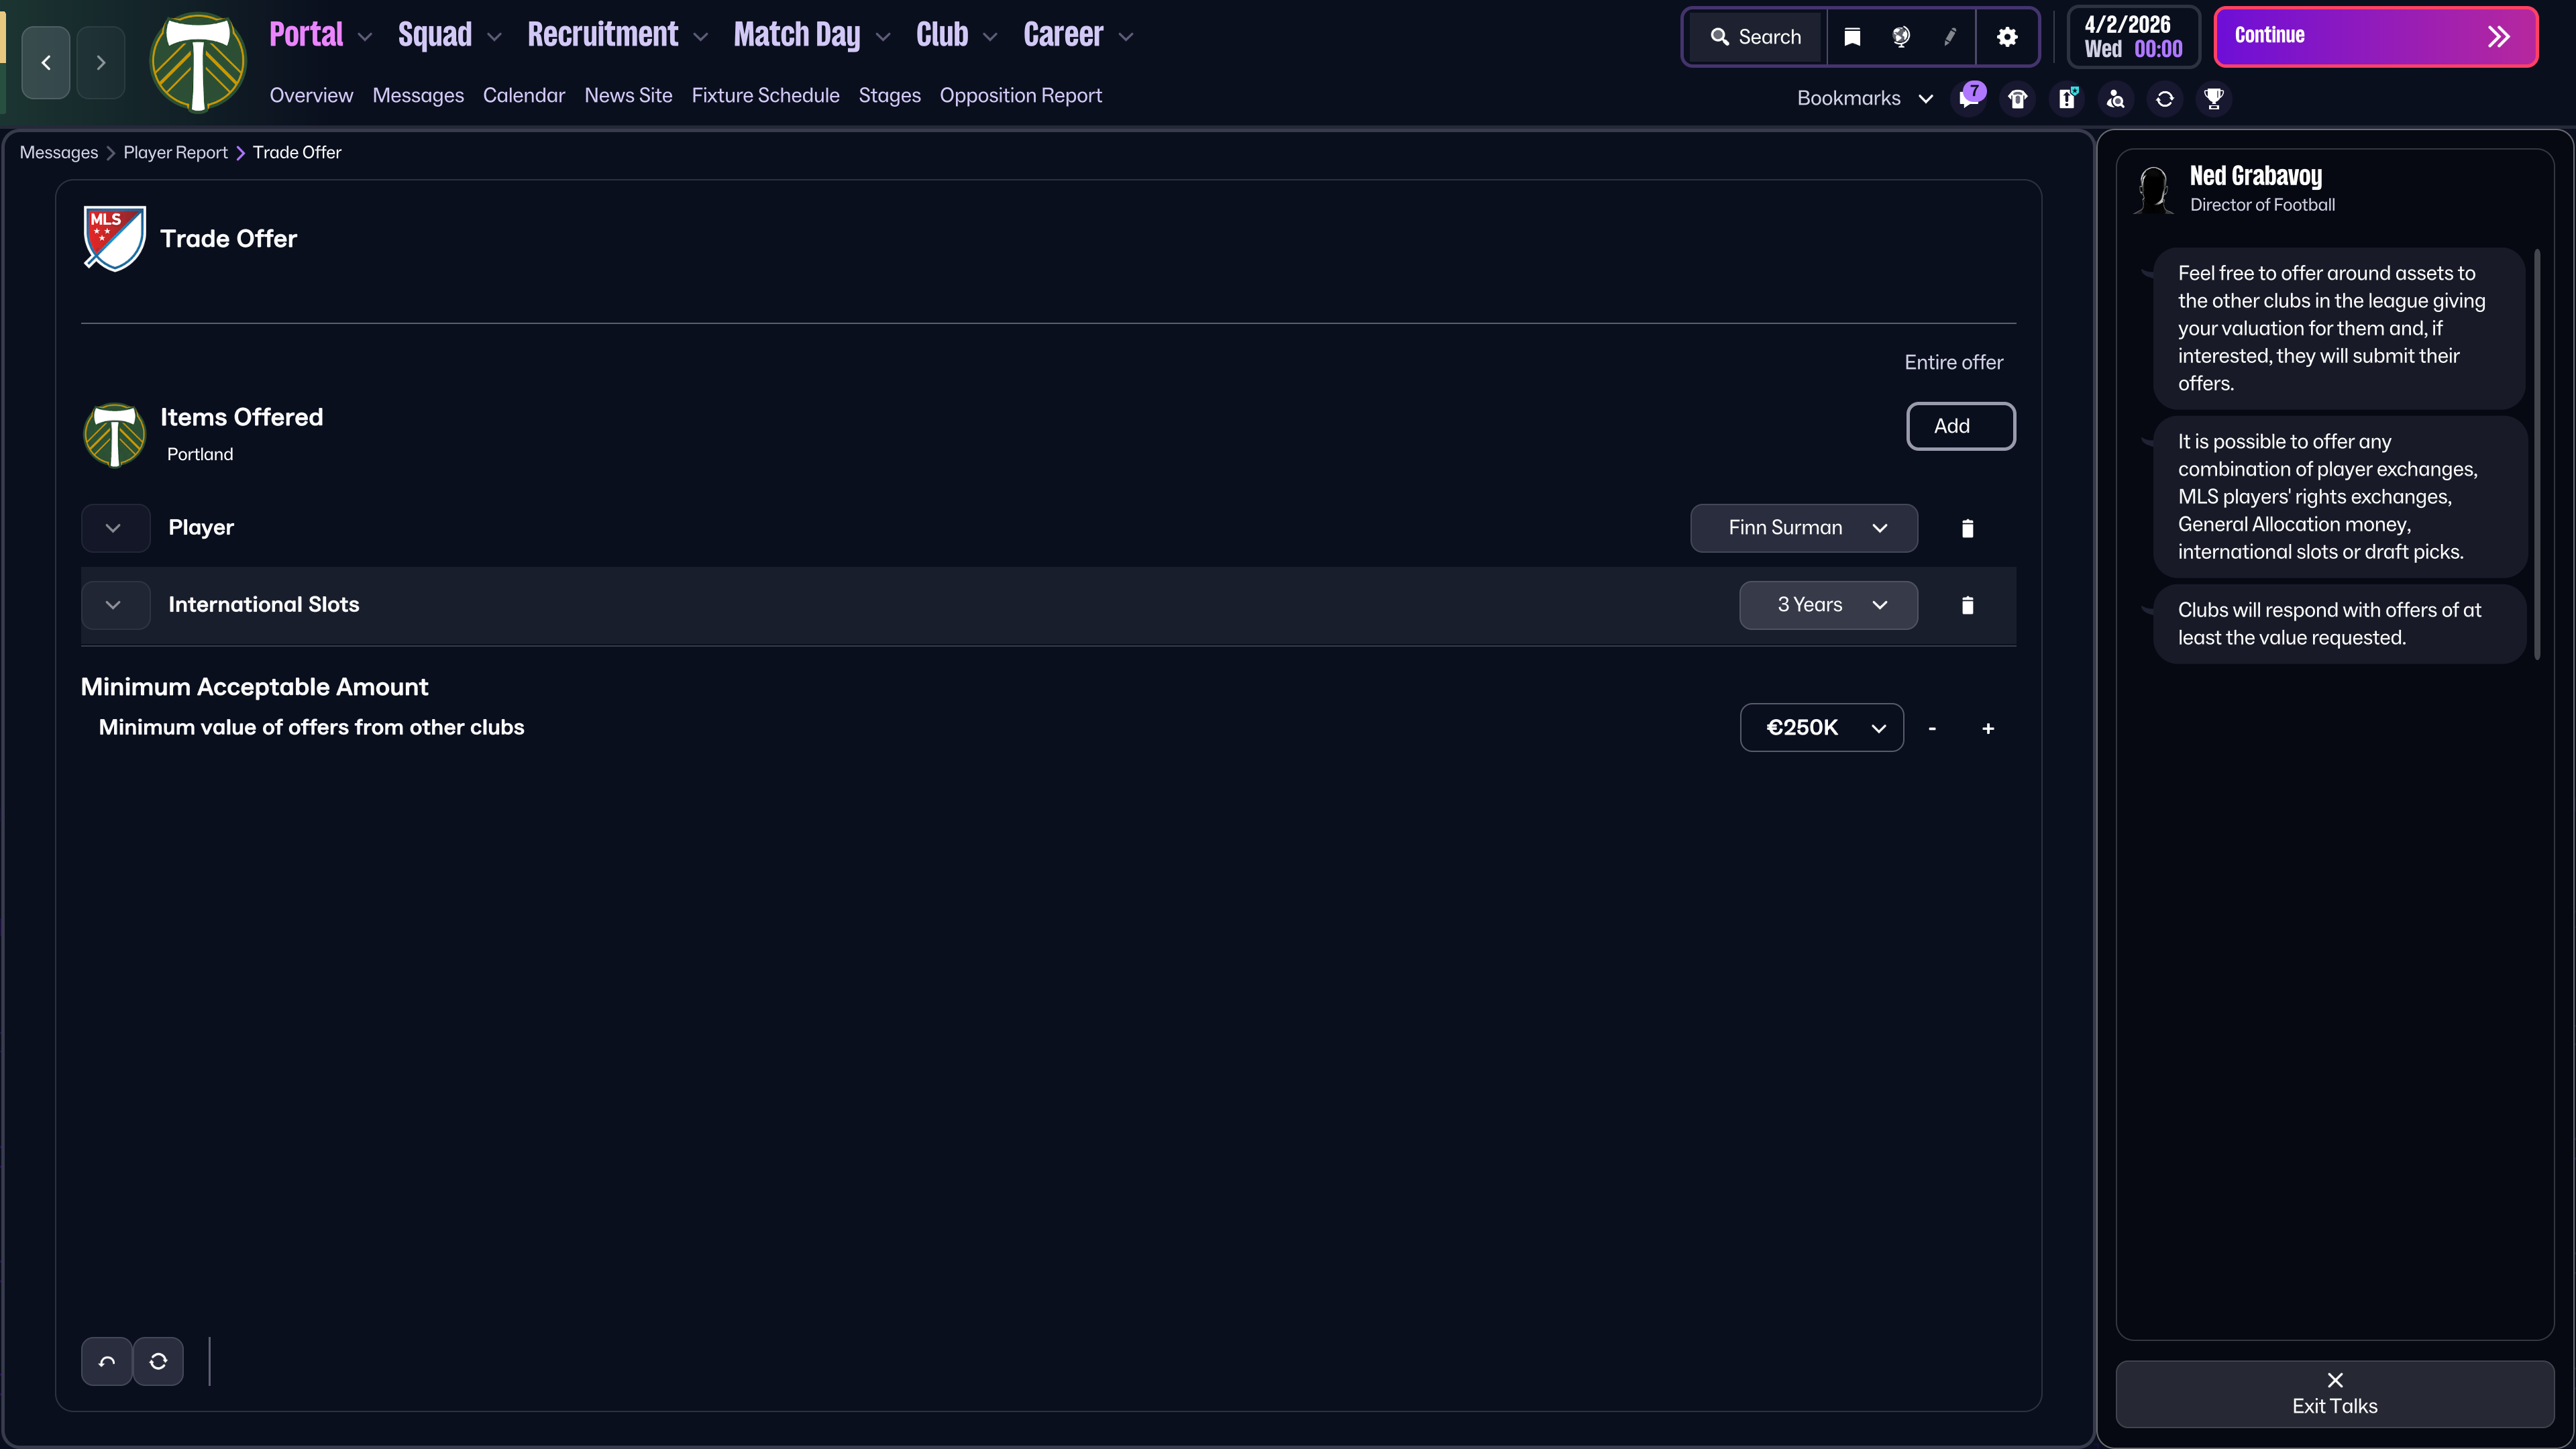Click the Add button
2576x1449 pixels.
coord(1960,426)
